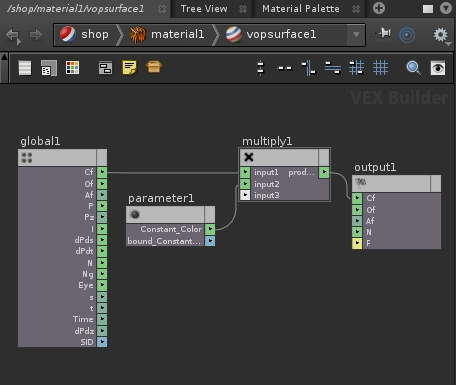Toggle list mode display icon
The image size is (456, 385).
pyautogui.click(x=25, y=68)
